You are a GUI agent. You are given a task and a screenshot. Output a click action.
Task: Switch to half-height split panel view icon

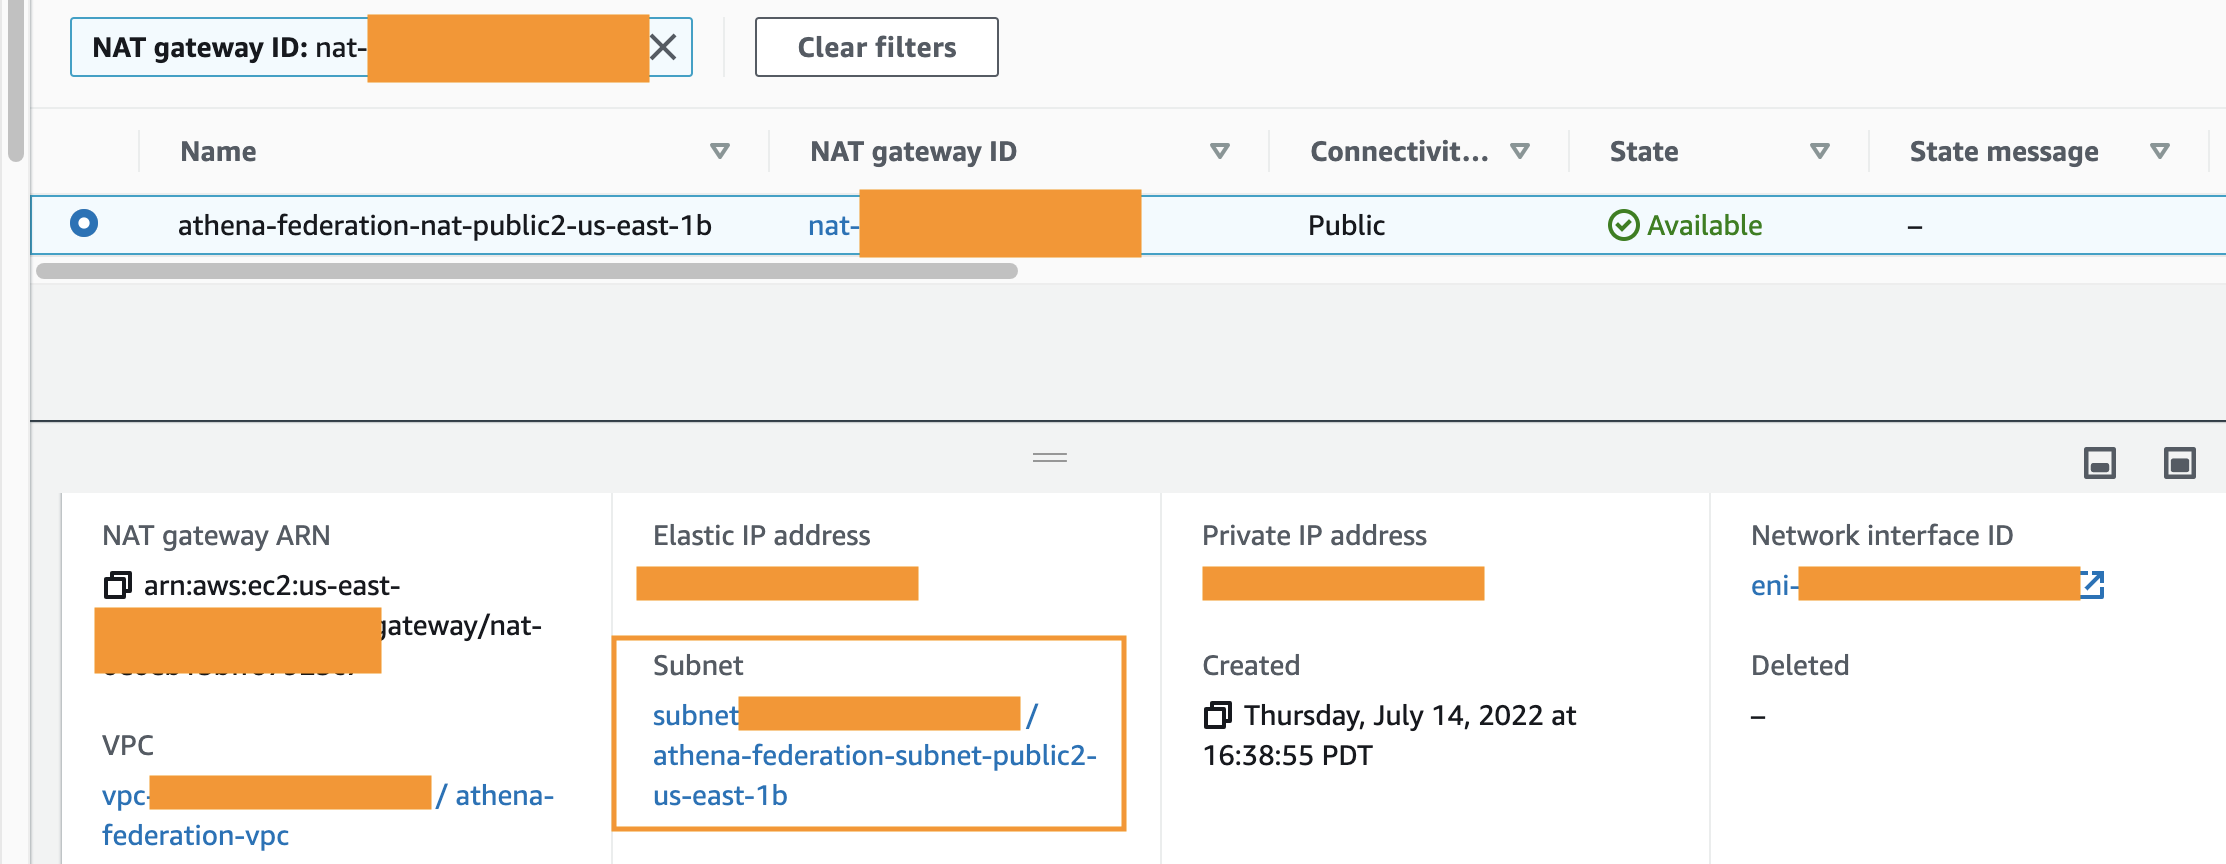coord(2099,463)
